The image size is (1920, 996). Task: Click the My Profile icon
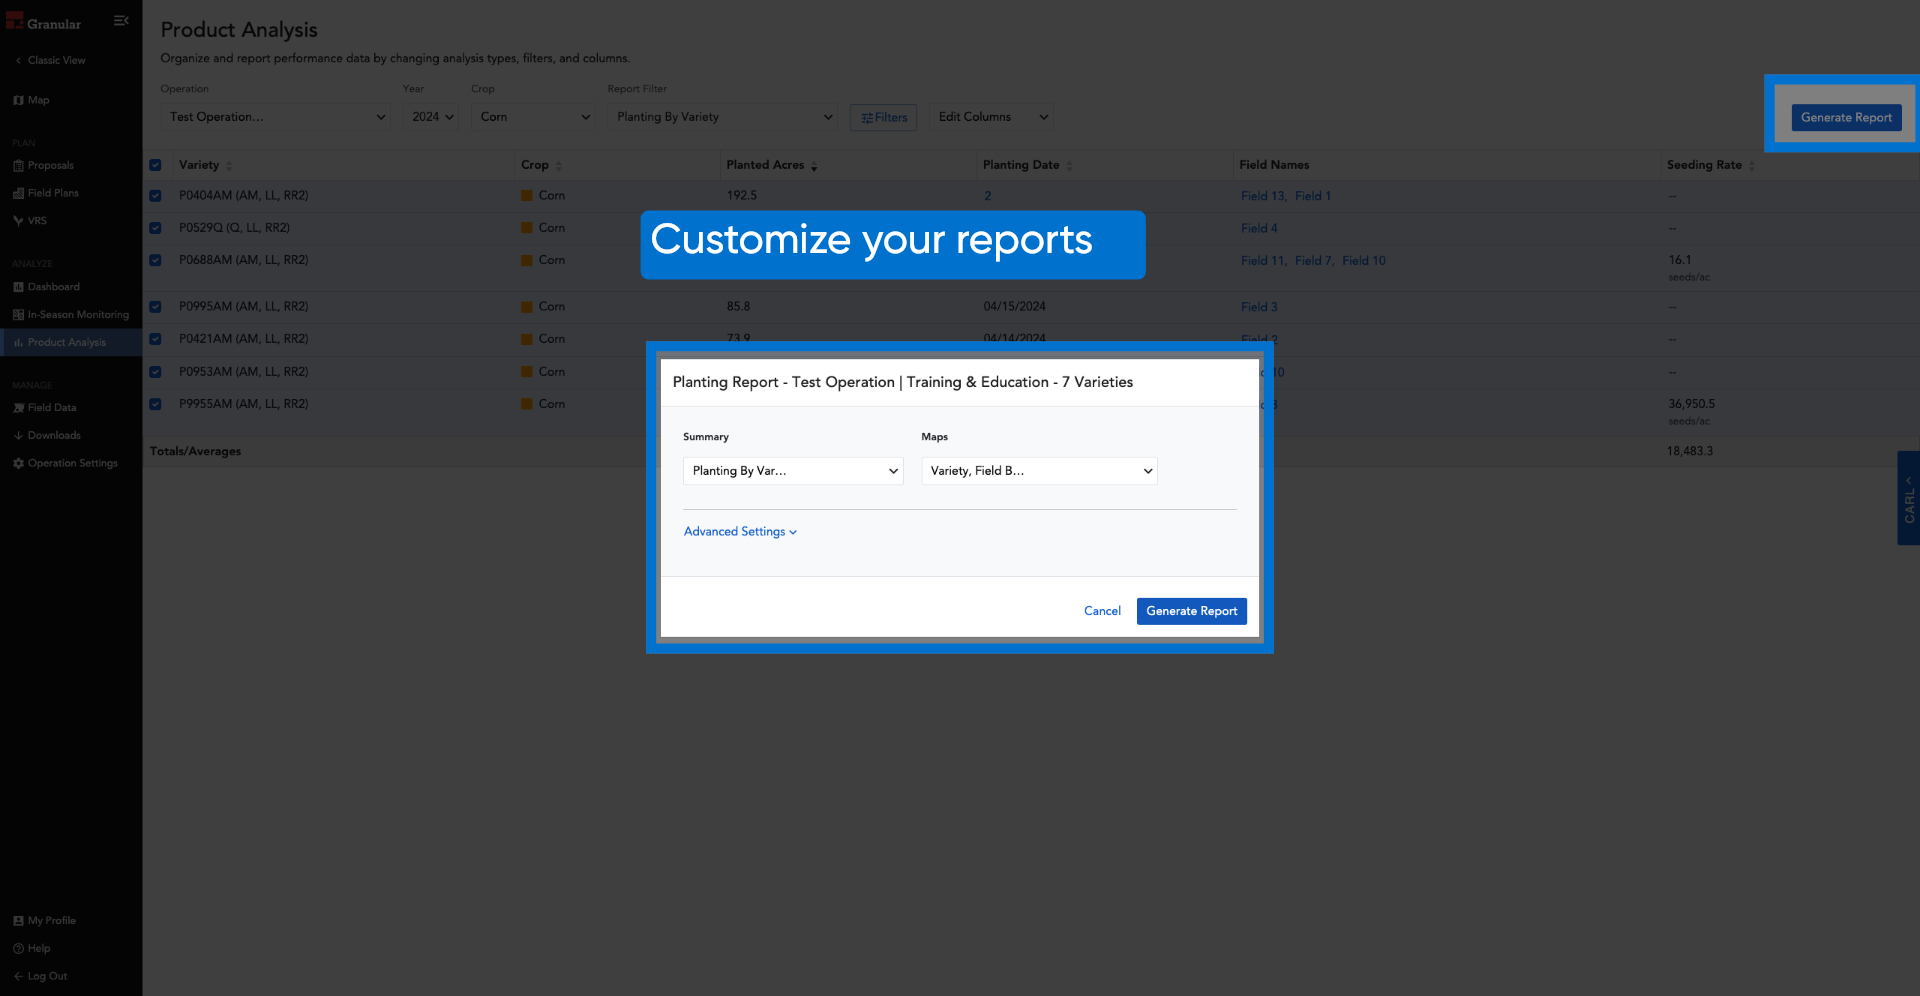tap(18, 921)
